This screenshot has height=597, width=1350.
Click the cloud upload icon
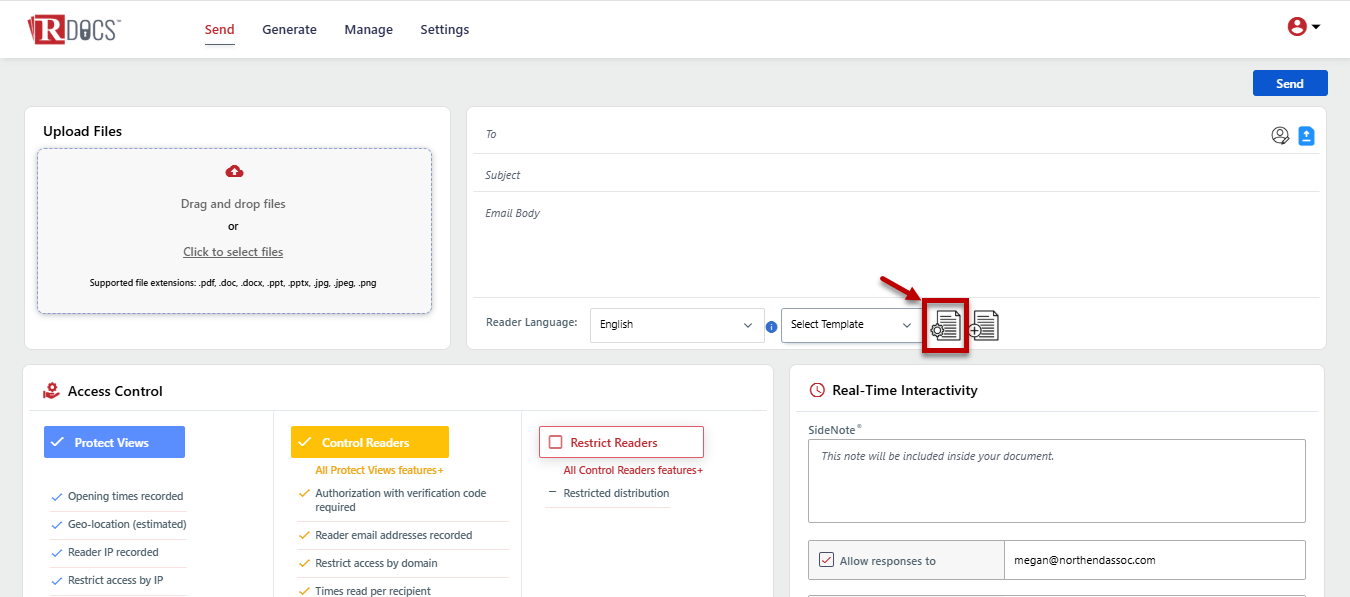coord(234,171)
